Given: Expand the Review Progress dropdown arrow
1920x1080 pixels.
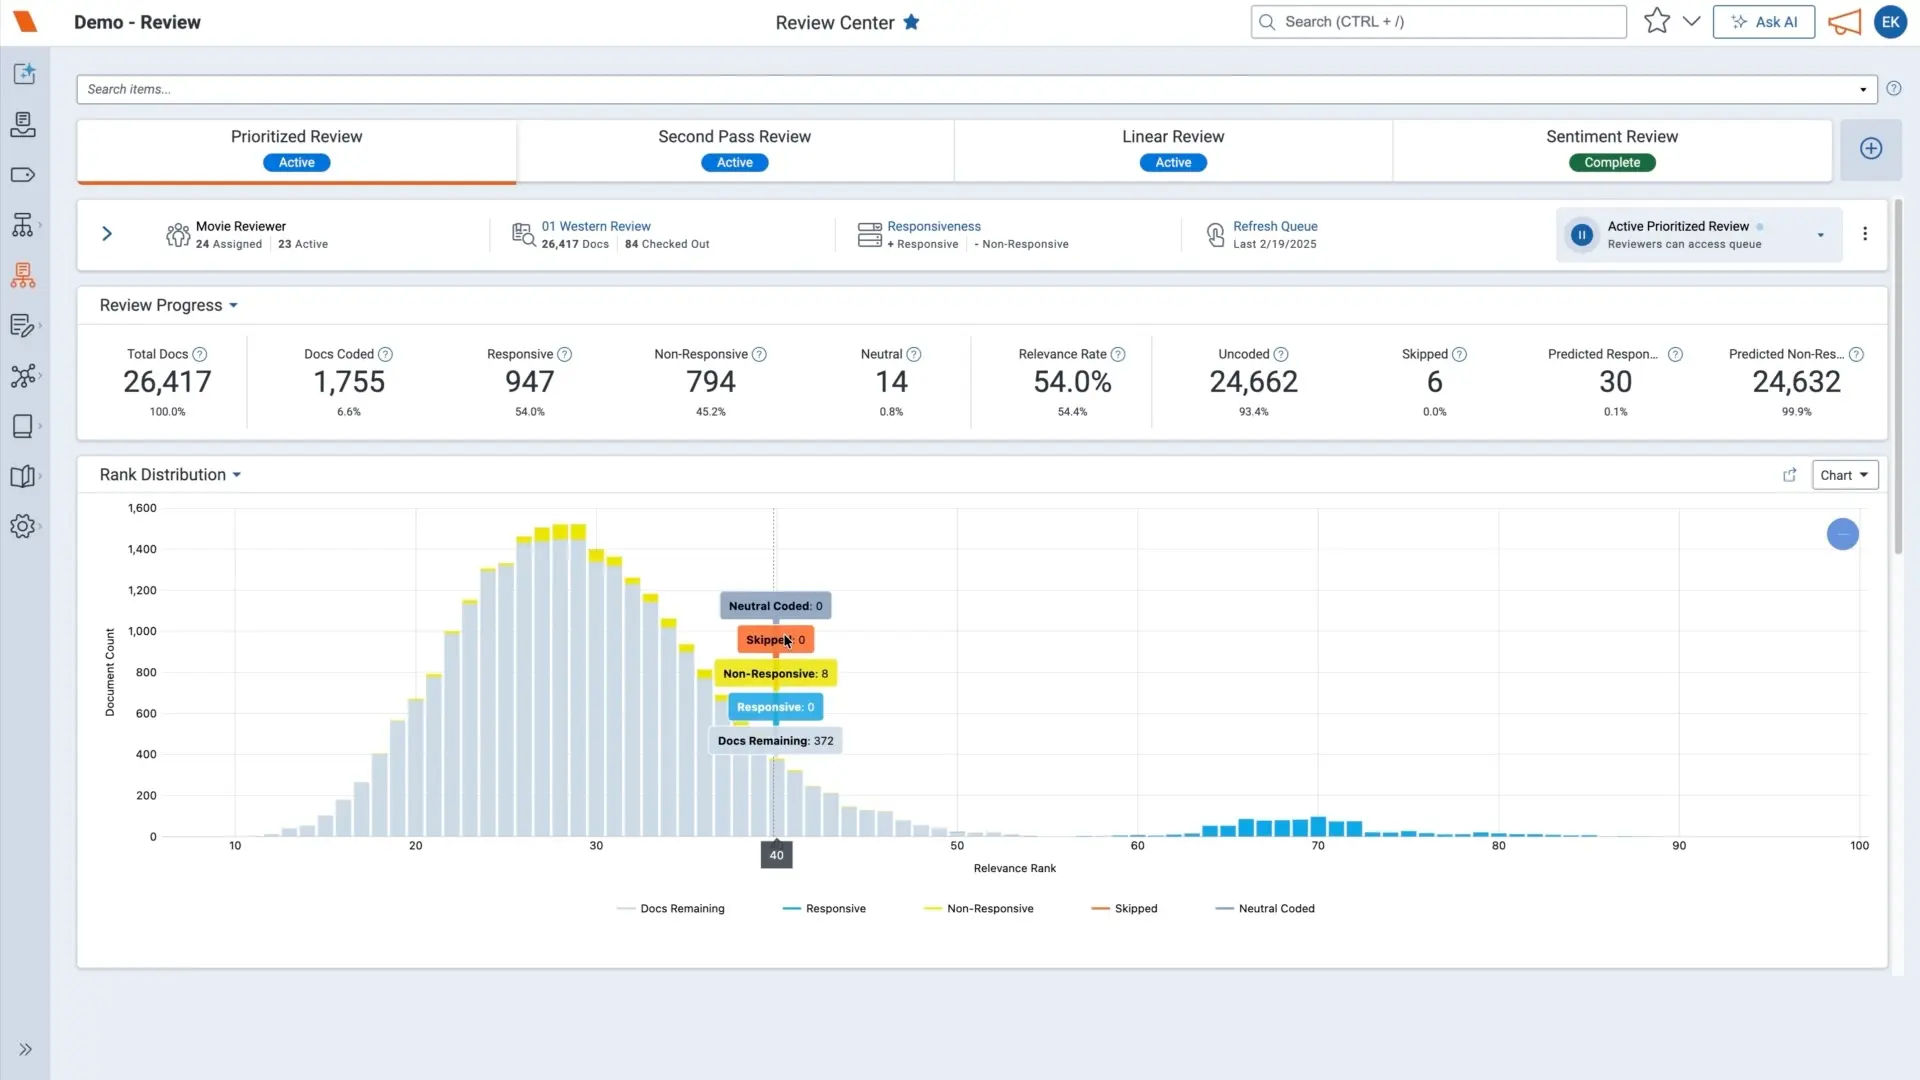Looking at the screenshot, I should tap(234, 306).
